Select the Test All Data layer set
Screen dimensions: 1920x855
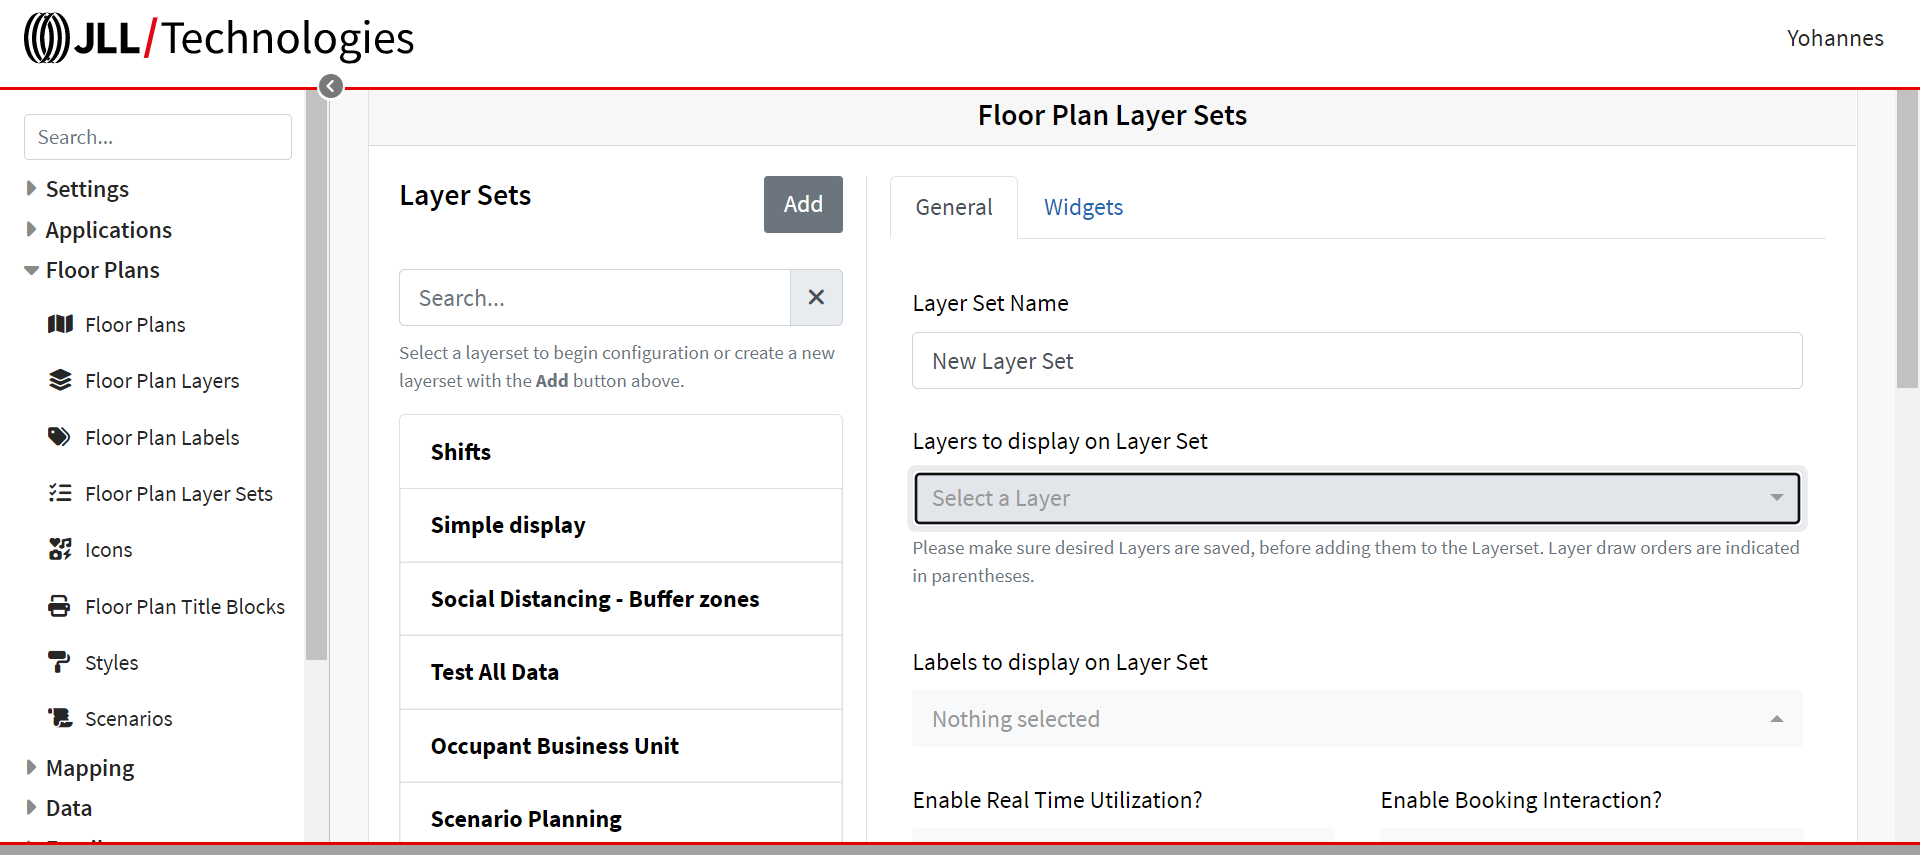tap(621, 672)
